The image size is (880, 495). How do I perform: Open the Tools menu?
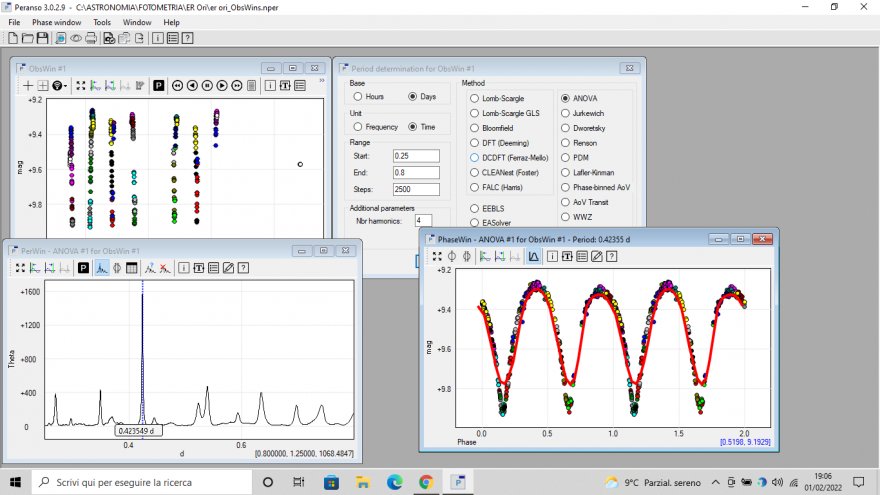click(102, 22)
